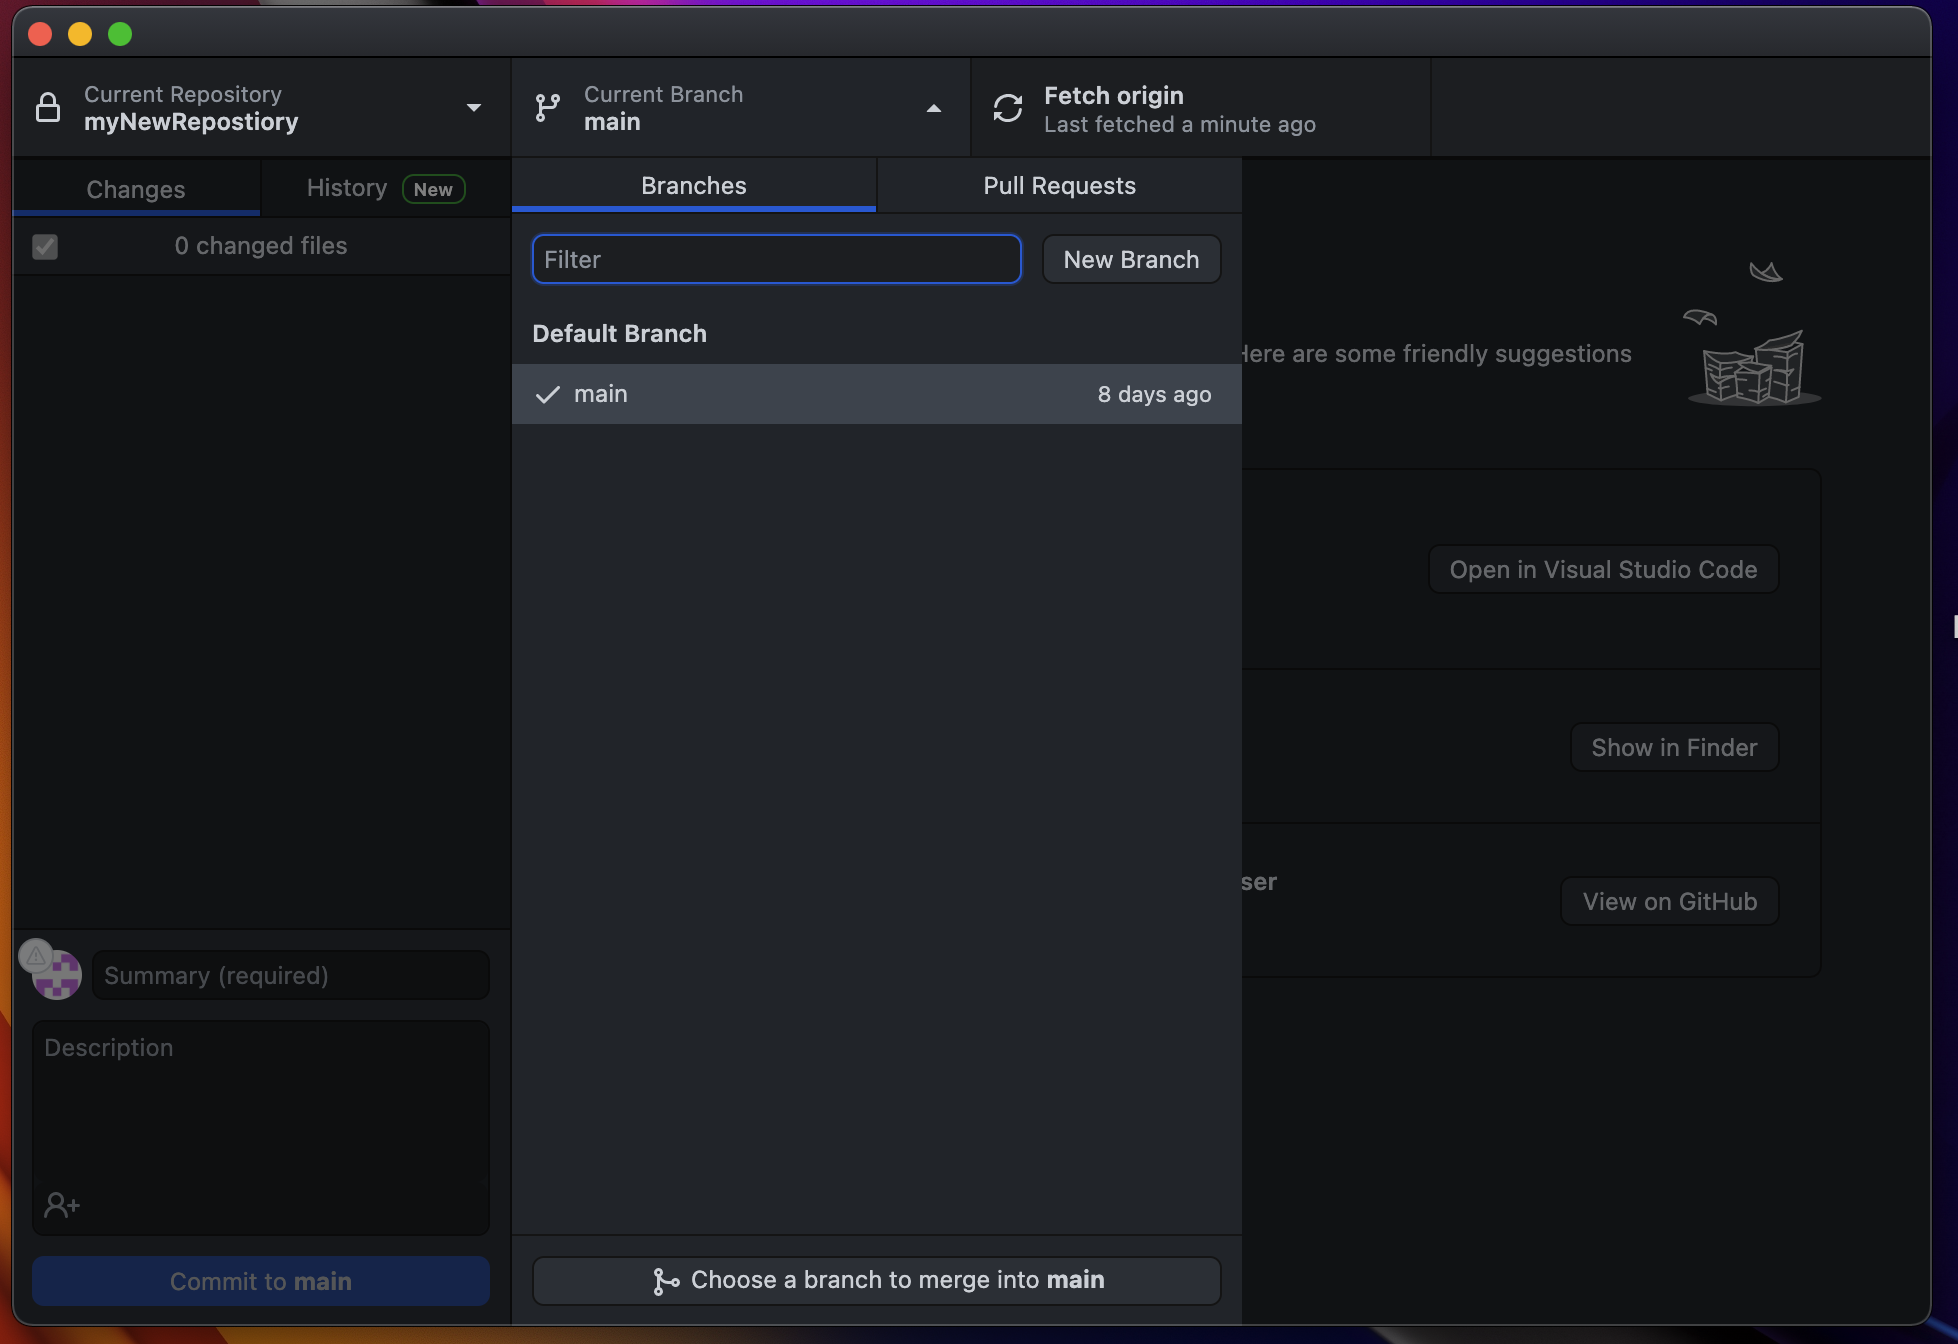This screenshot has height=1344, width=1958.
Task: Select the Branches tab
Action: [694, 185]
